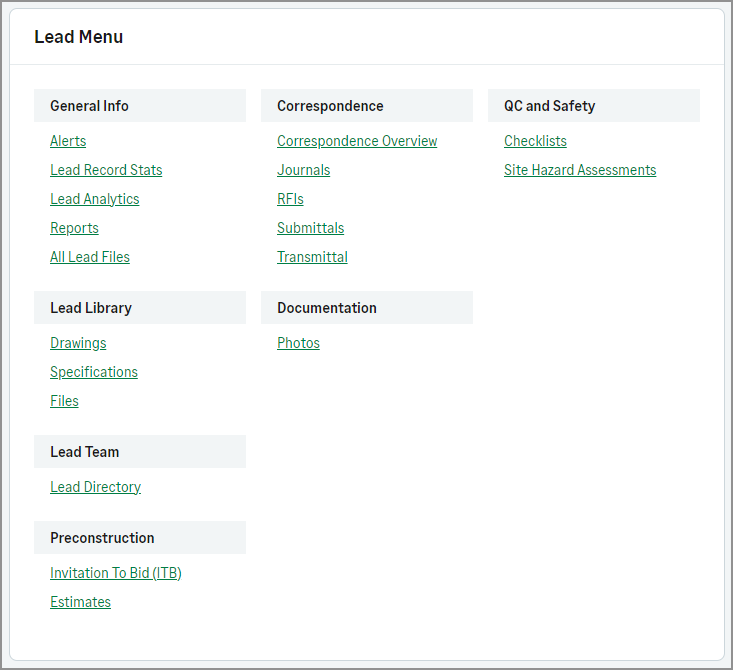
Task: Open All Lead Files
Action: pos(90,257)
